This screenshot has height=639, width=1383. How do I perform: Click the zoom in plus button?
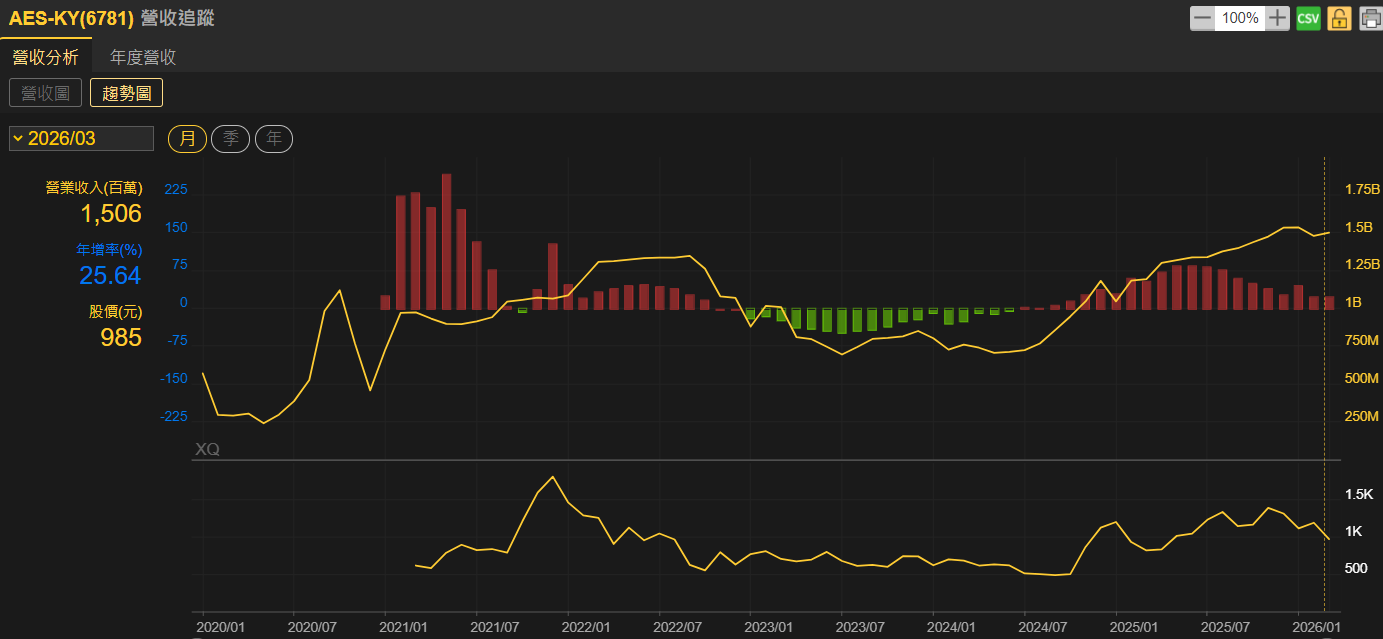(x=1277, y=18)
